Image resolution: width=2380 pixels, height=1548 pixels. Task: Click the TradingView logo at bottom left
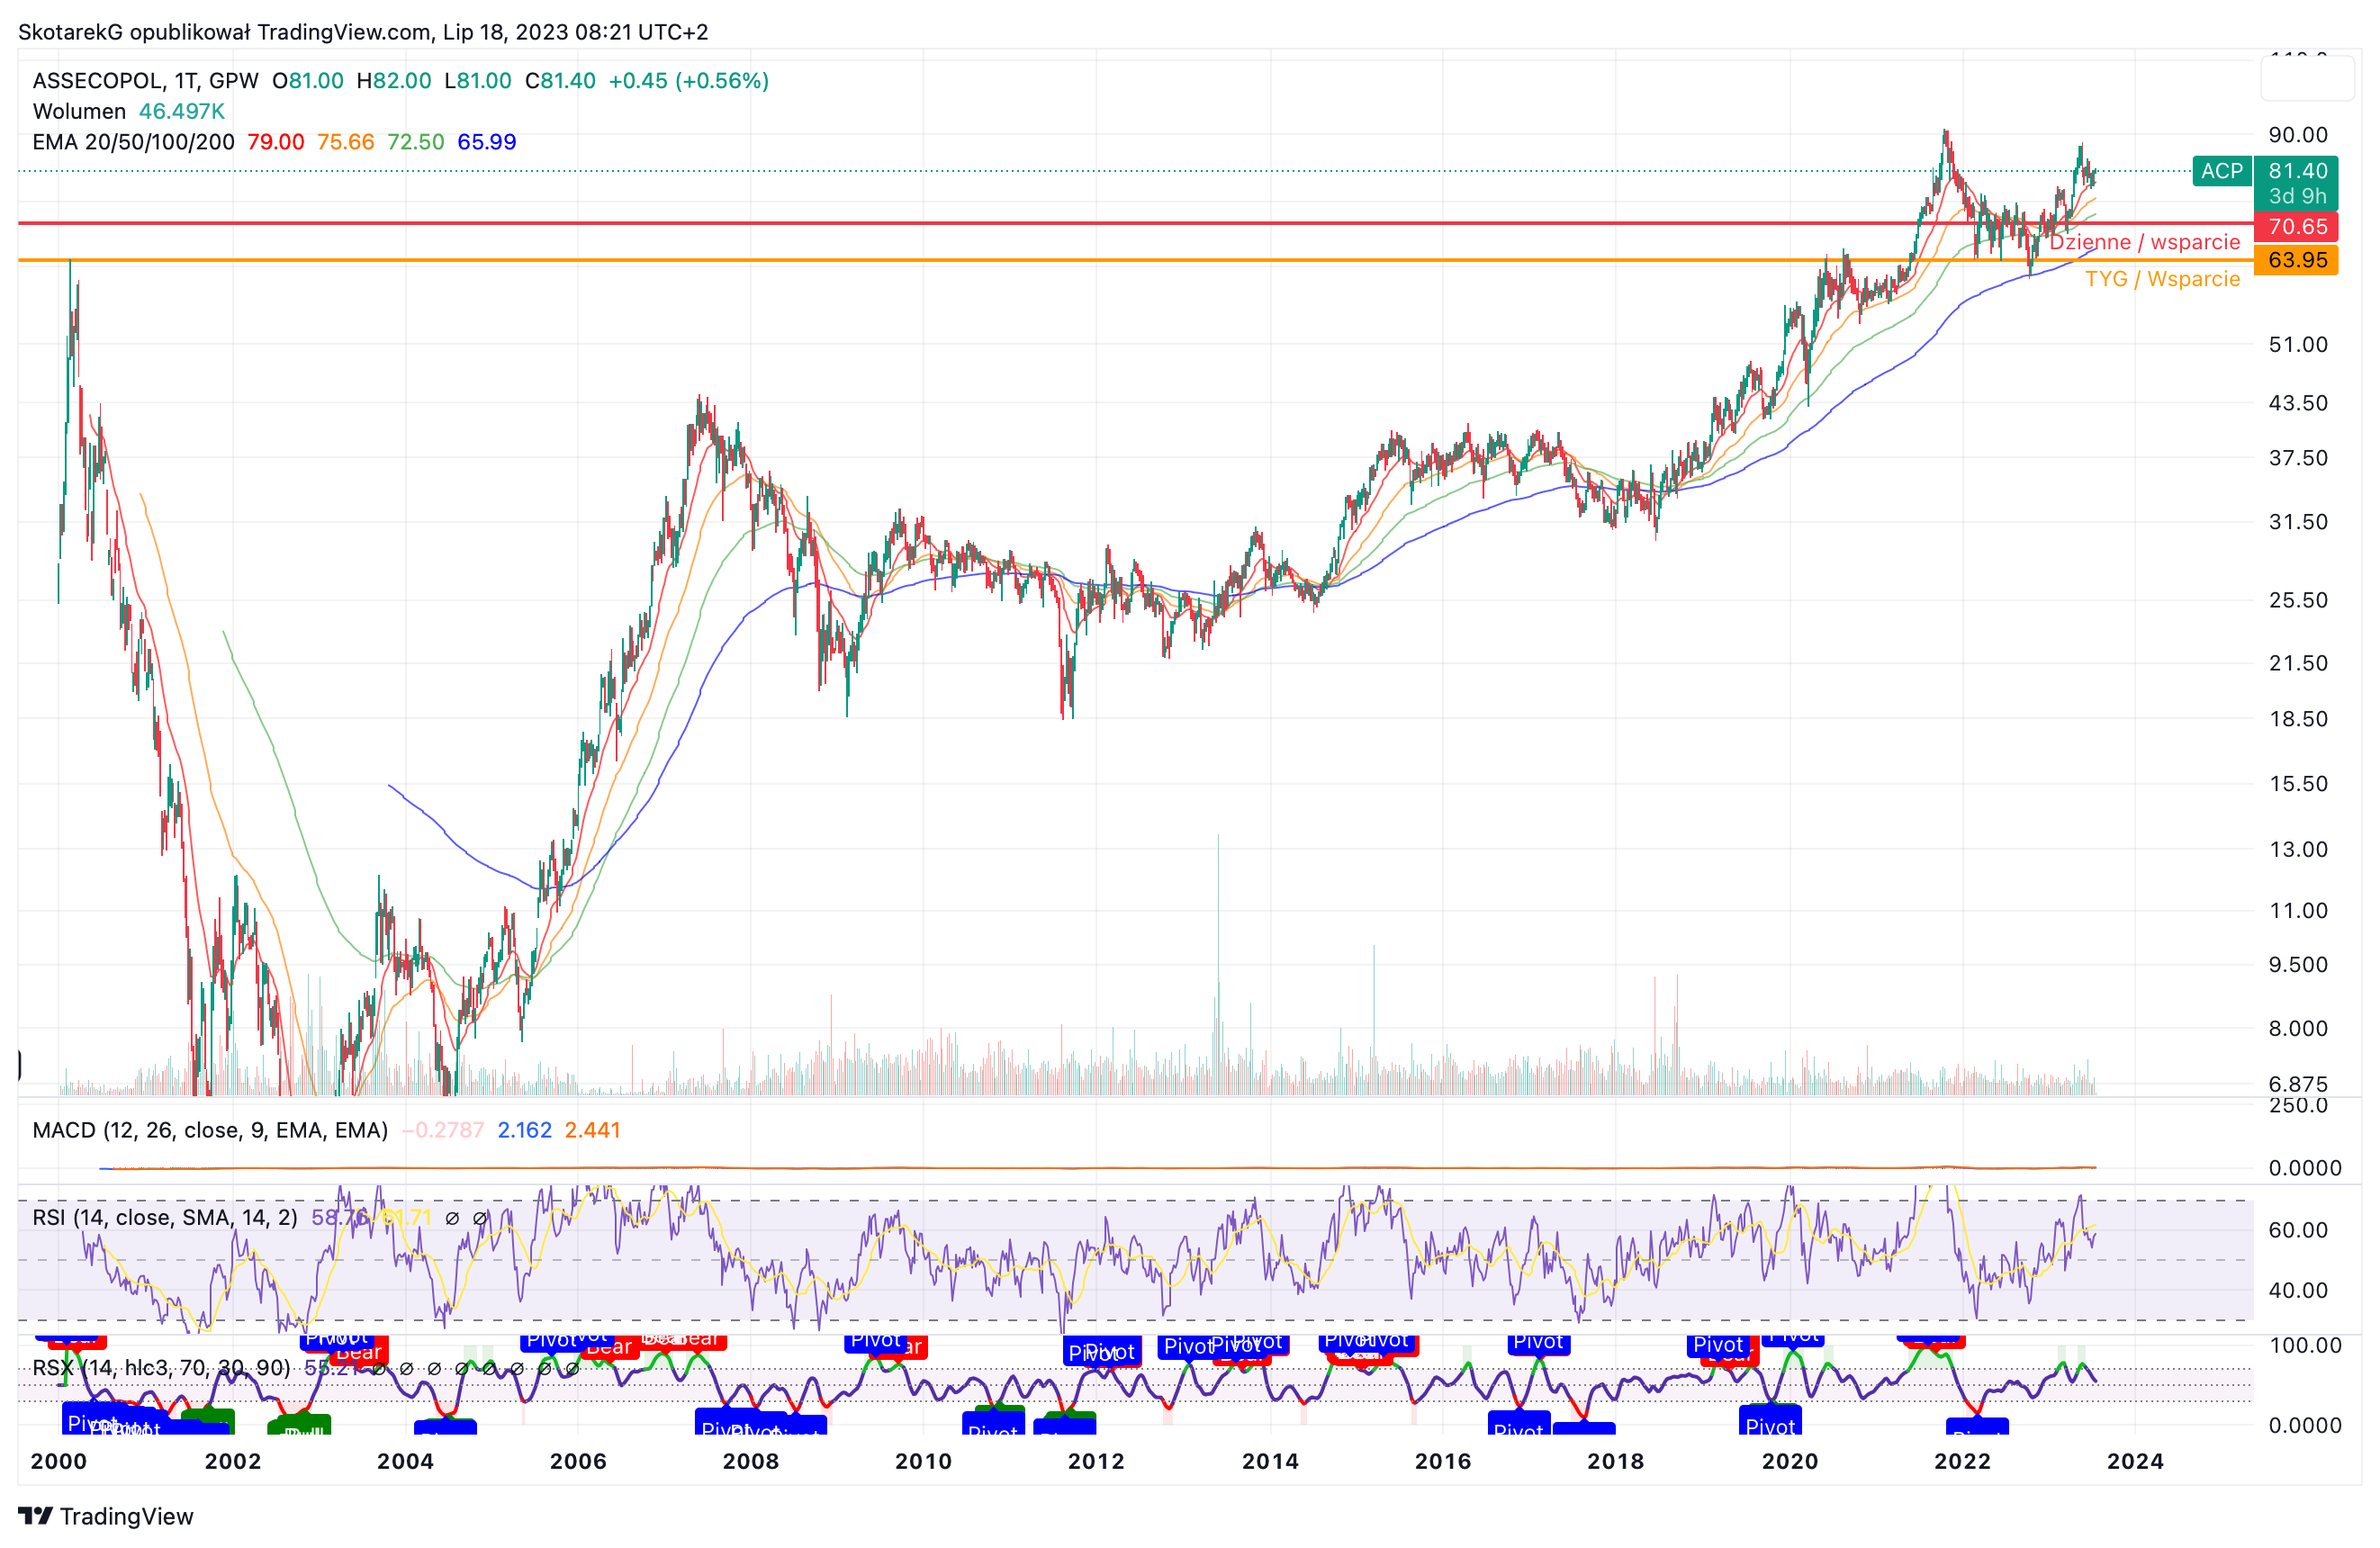click(106, 1516)
